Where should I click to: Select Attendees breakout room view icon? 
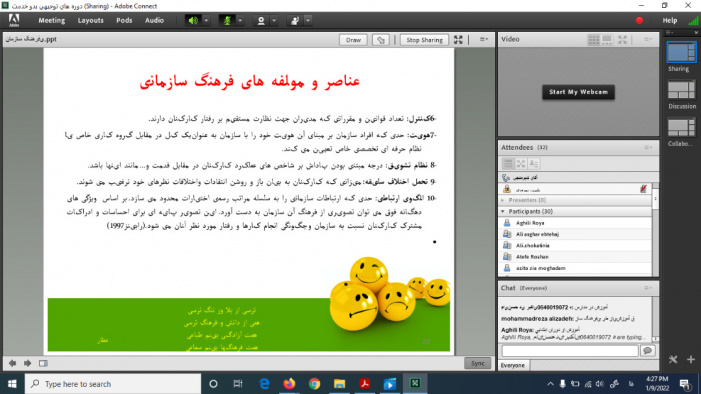[521, 163]
